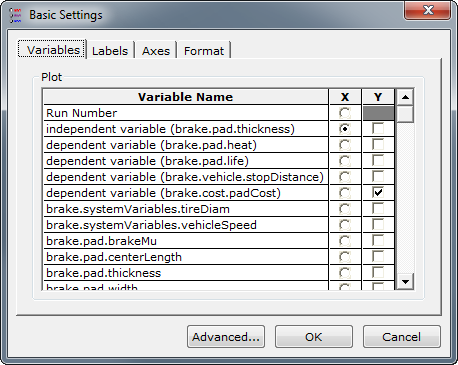Switch to the Format tab
This screenshot has width=458, height=365.
204,51
